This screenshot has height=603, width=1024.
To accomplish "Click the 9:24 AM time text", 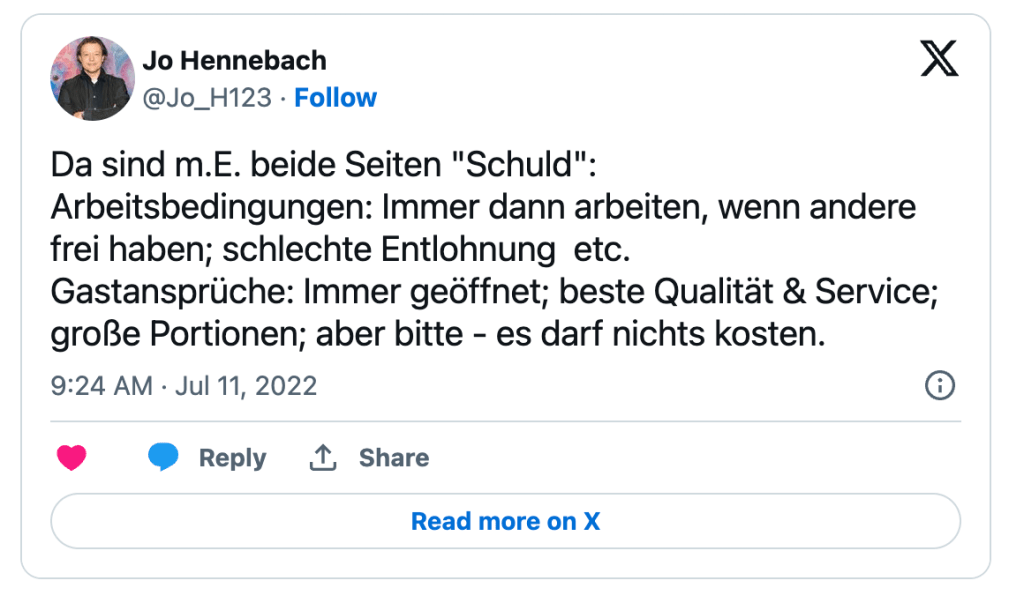I will [101, 386].
